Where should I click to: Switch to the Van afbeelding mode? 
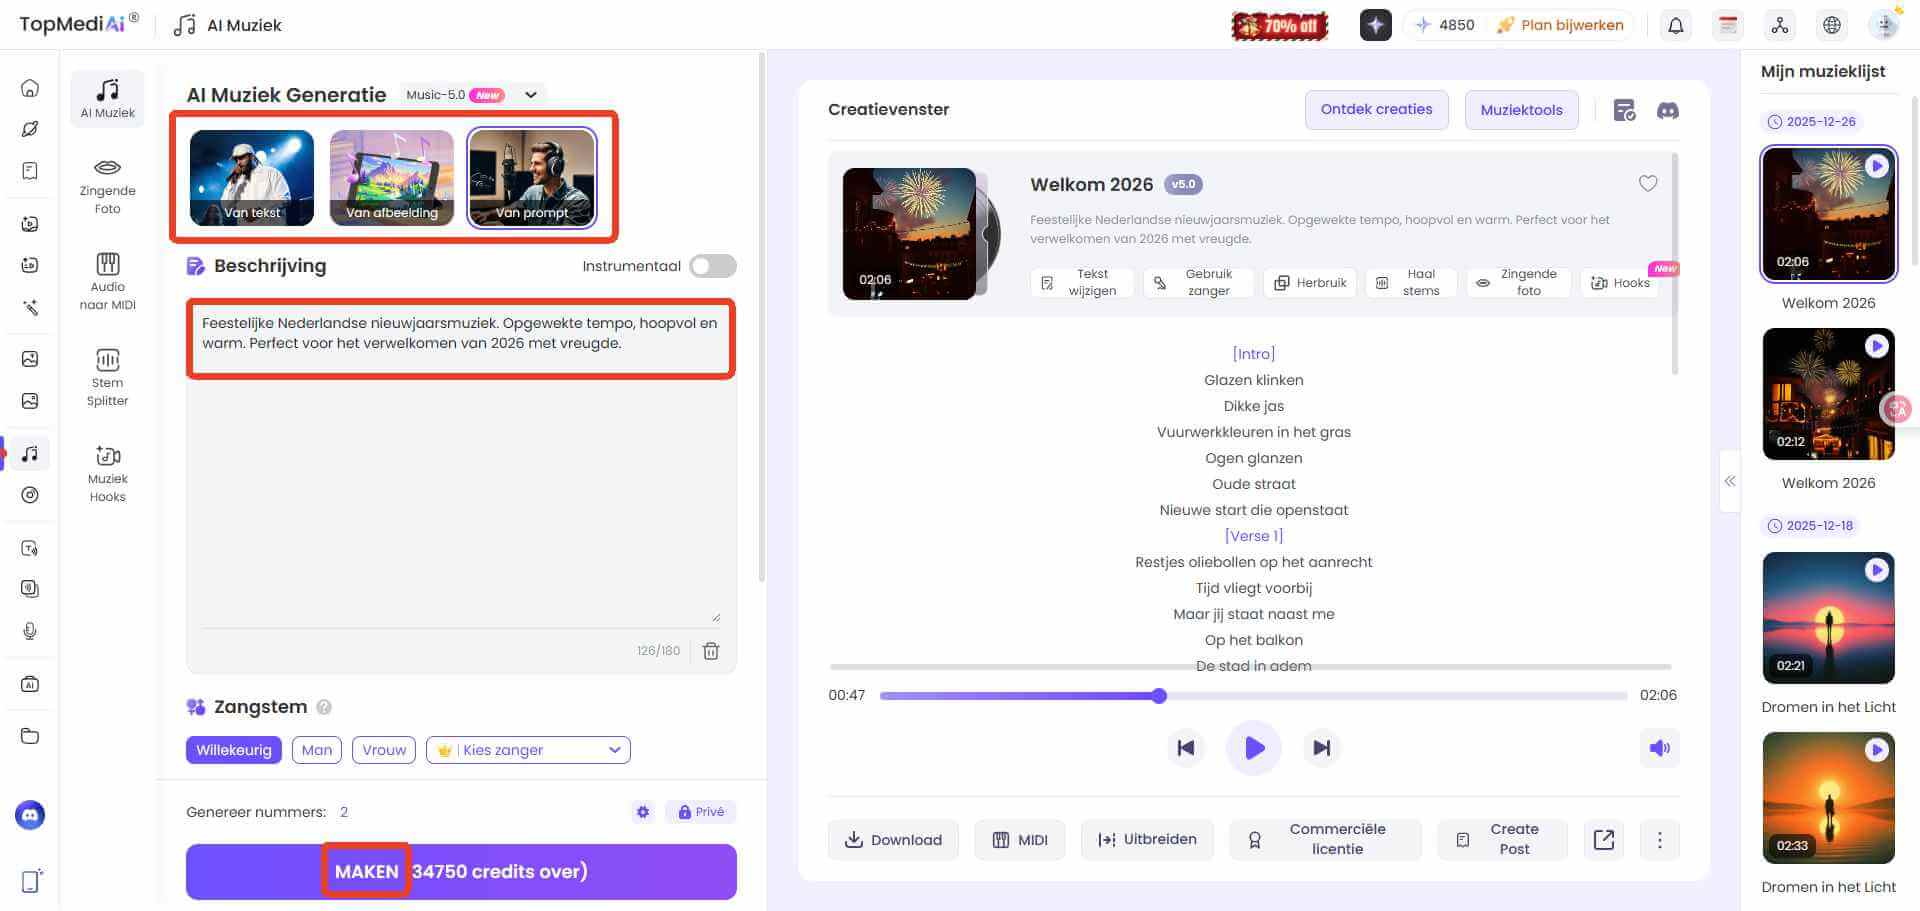click(x=392, y=178)
